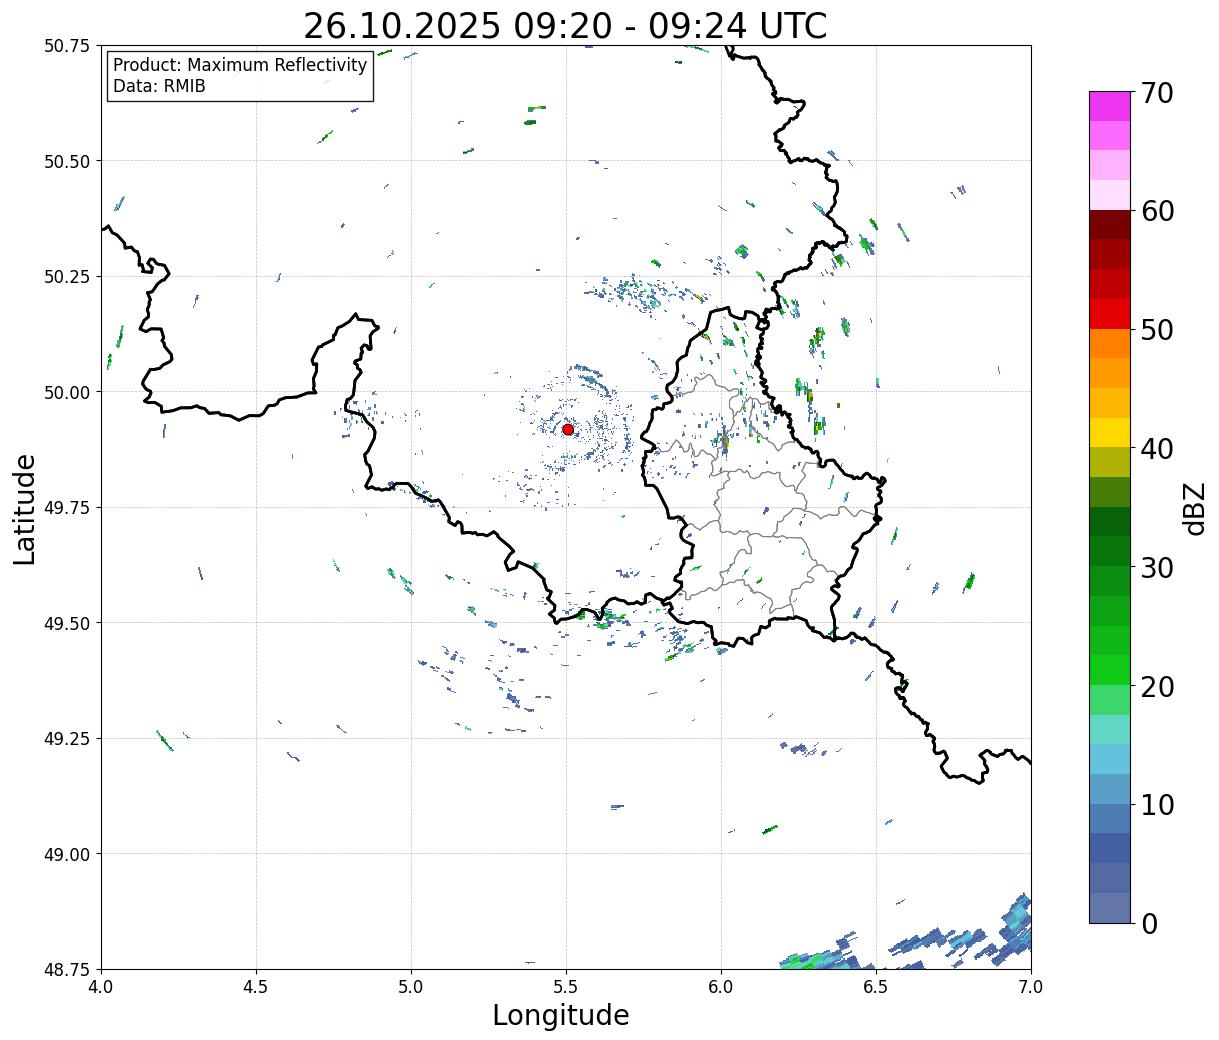The height and width of the screenshot is (1040, 1219).
Task: Click the longitude tick label 6.5
Action: pyautogui.click(x=876, y=987)
